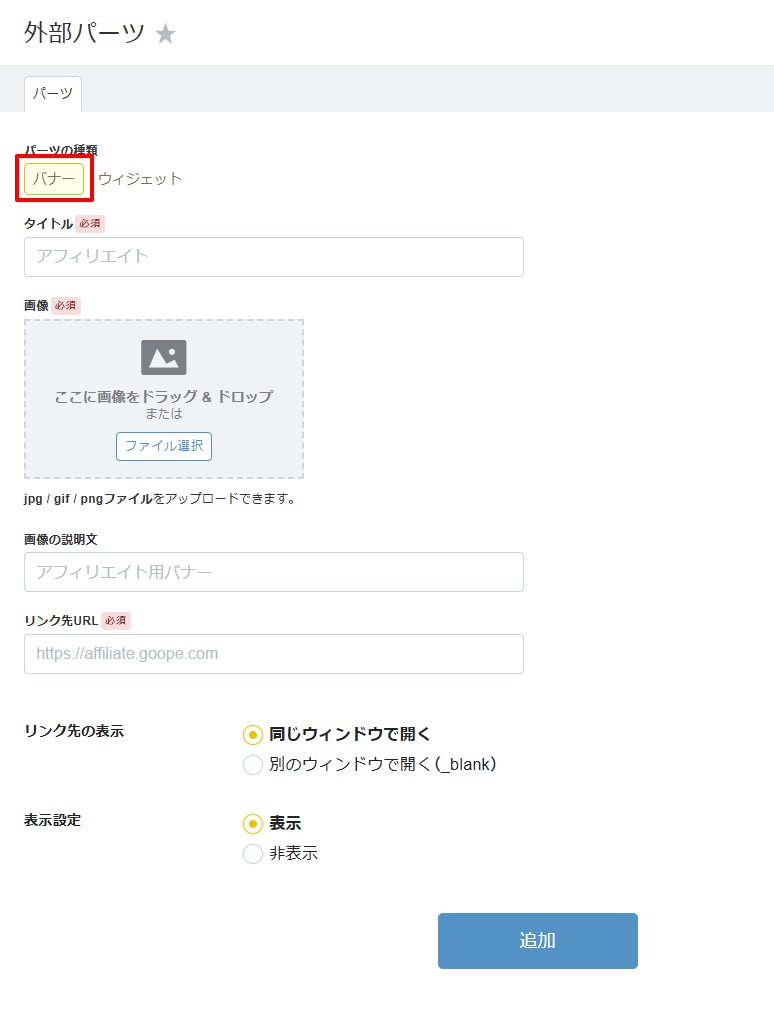Click the blue 追加 button
Image resolution: width=774 pixels, height=1035 pixels.
coord(537,941)
